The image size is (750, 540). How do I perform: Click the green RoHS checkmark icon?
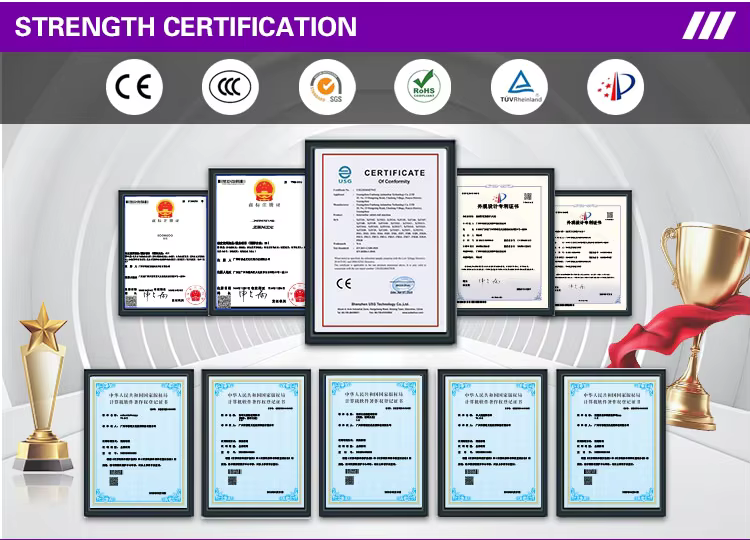[423, 88]
